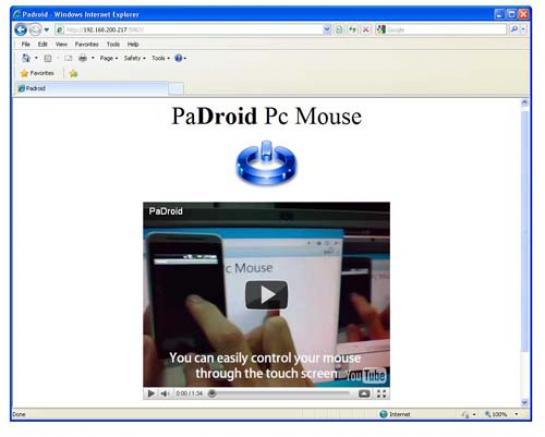The image size is (545, 437).
Task: Click the Favorites button with star
Action: [38, 73]
